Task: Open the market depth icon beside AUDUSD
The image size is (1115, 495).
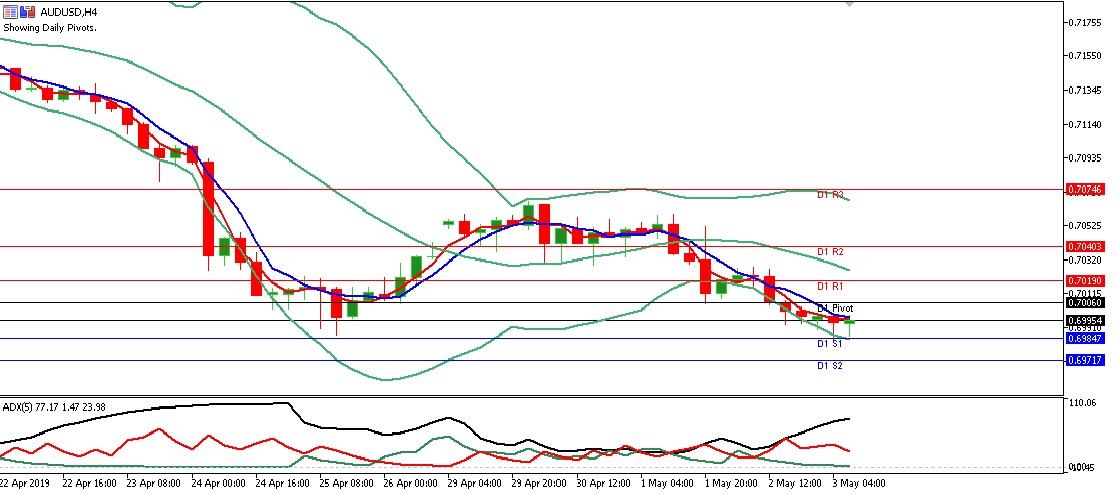Action: click(28, 12)
